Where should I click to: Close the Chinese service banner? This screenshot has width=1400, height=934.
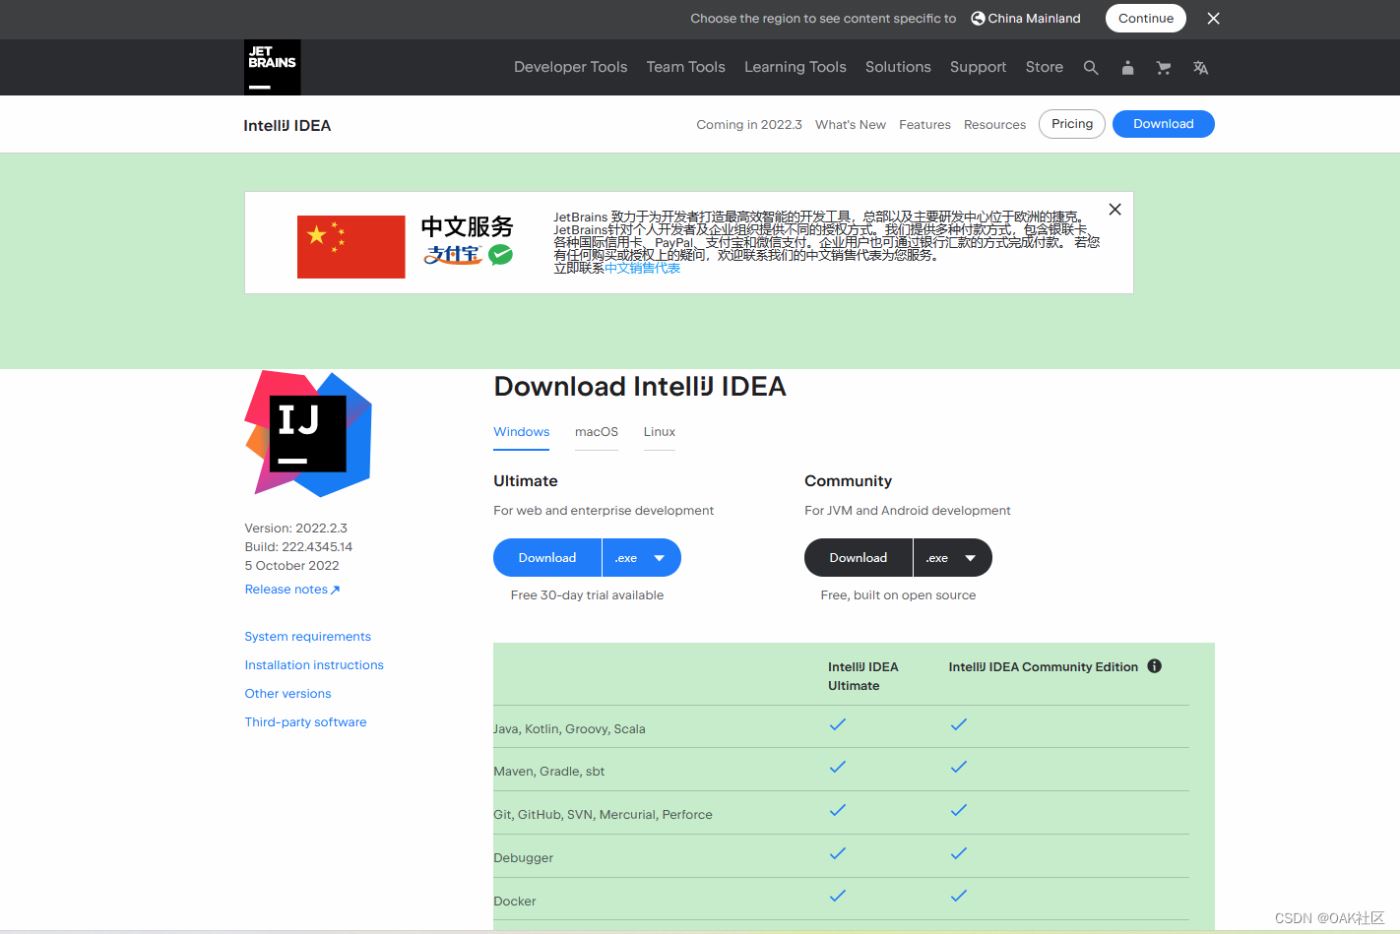click(x=1115, y=209)
